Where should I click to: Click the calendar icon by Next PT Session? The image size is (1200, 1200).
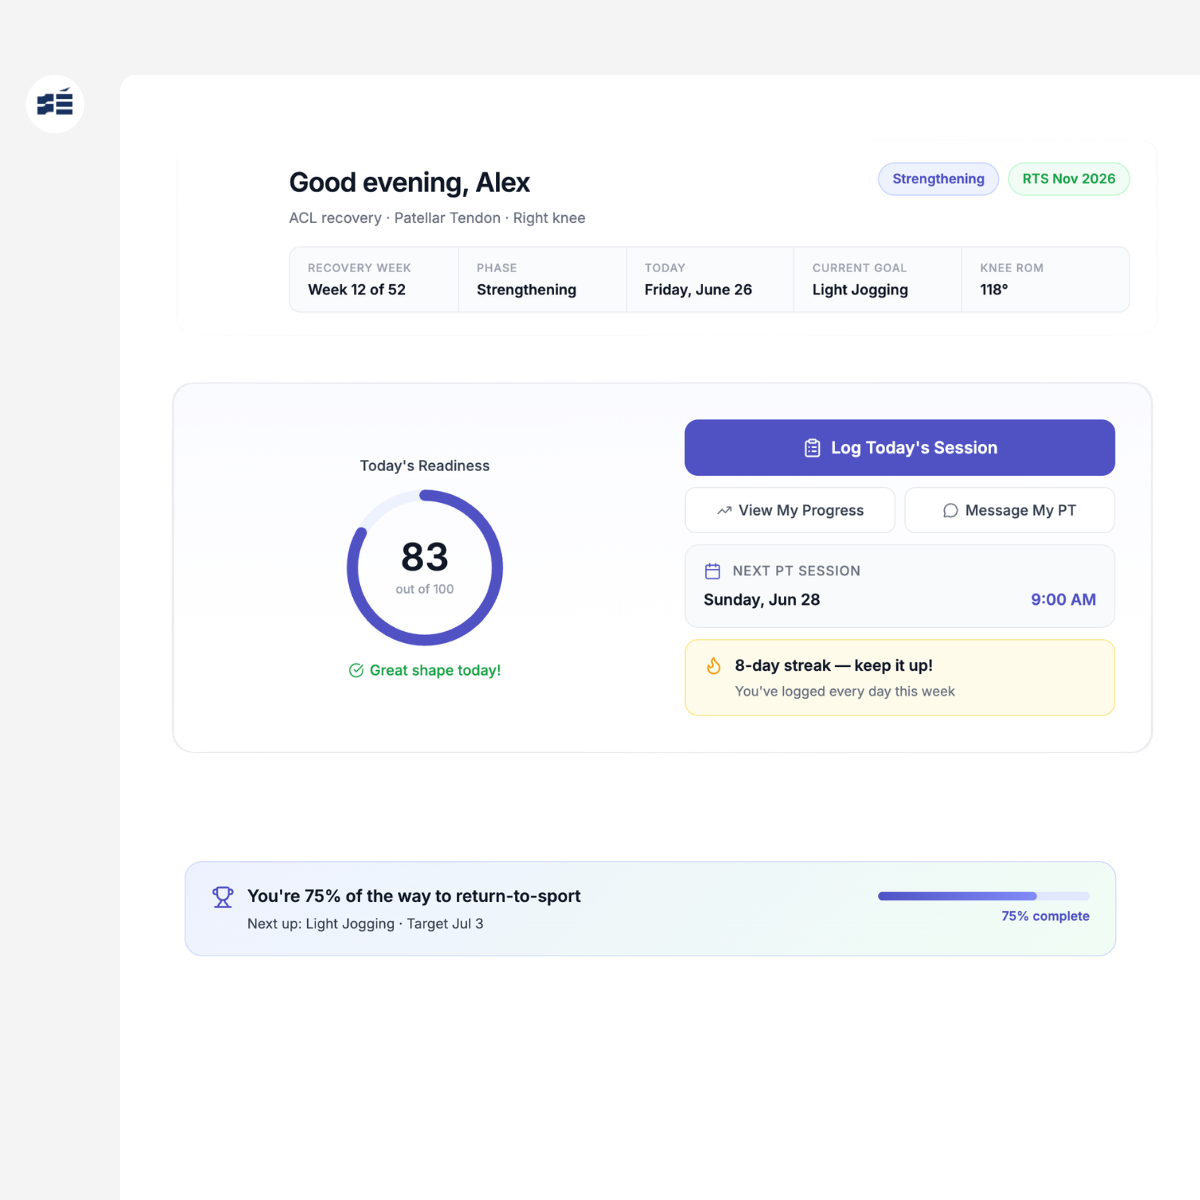[712, 571]
